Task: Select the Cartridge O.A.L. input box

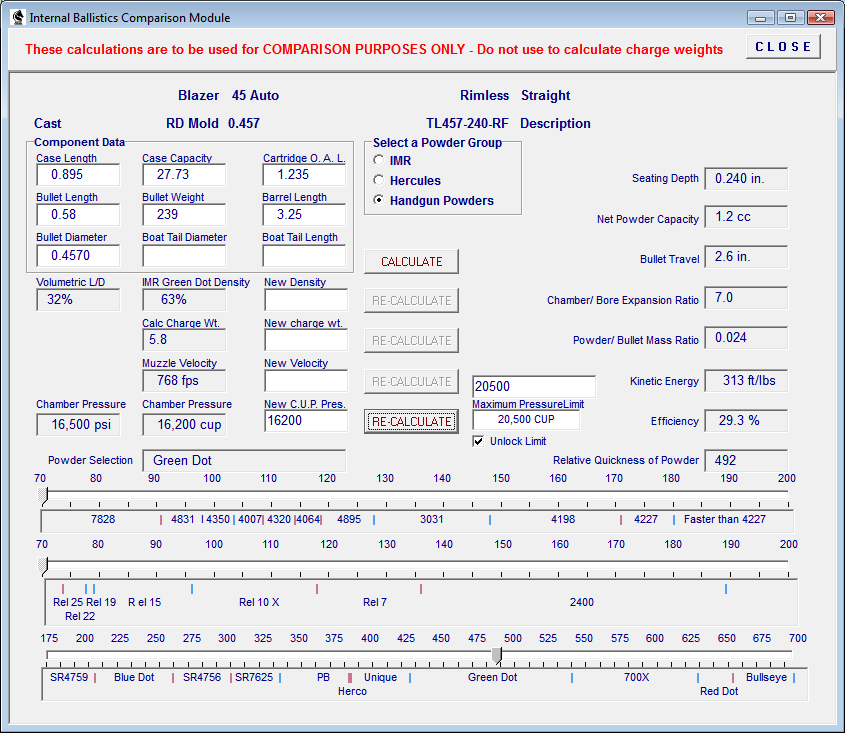Action: pyautogui.click(x=304, y=175)
